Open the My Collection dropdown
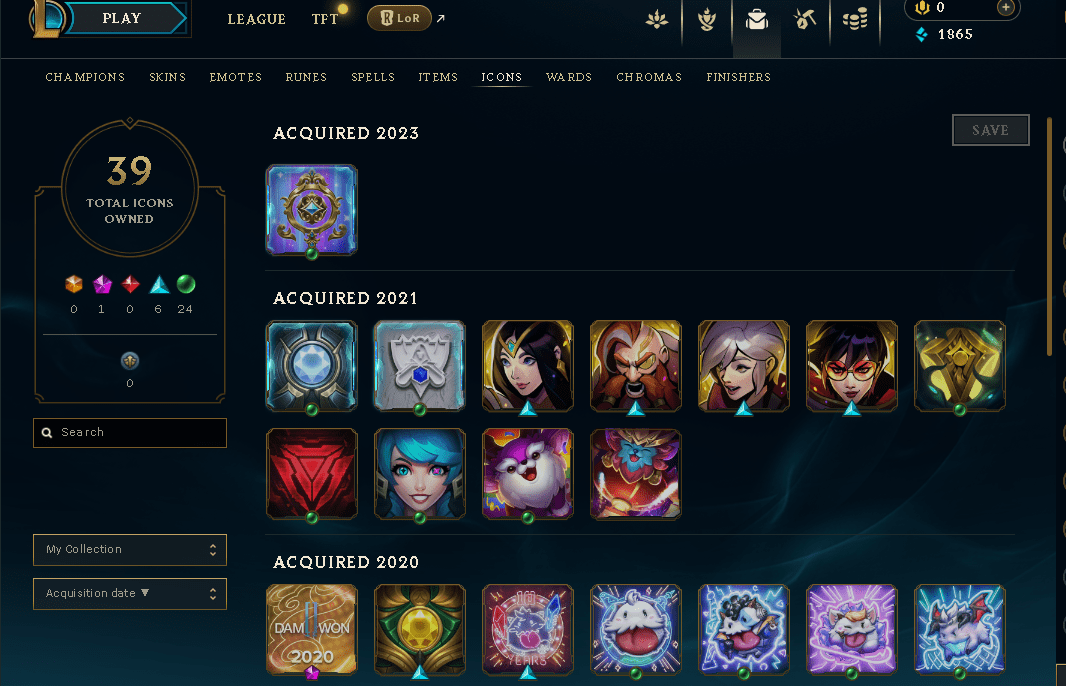Image resolution: width=1066 pixels, height=686 pixels. tap(130, 549)
